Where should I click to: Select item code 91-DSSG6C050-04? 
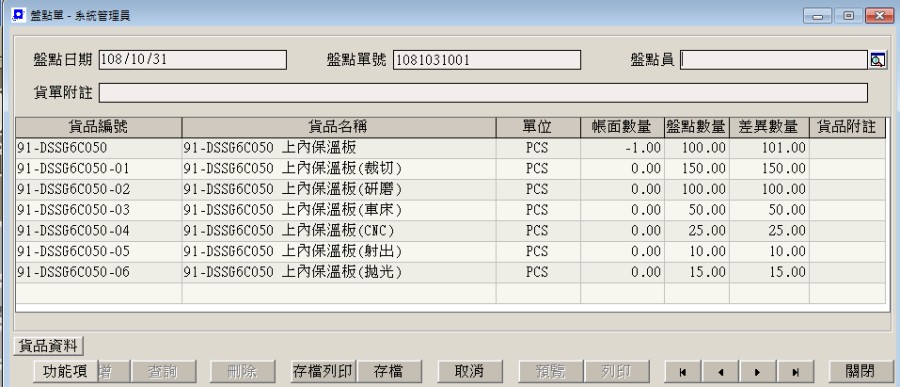pyautogui.click(x=98, y=231)
